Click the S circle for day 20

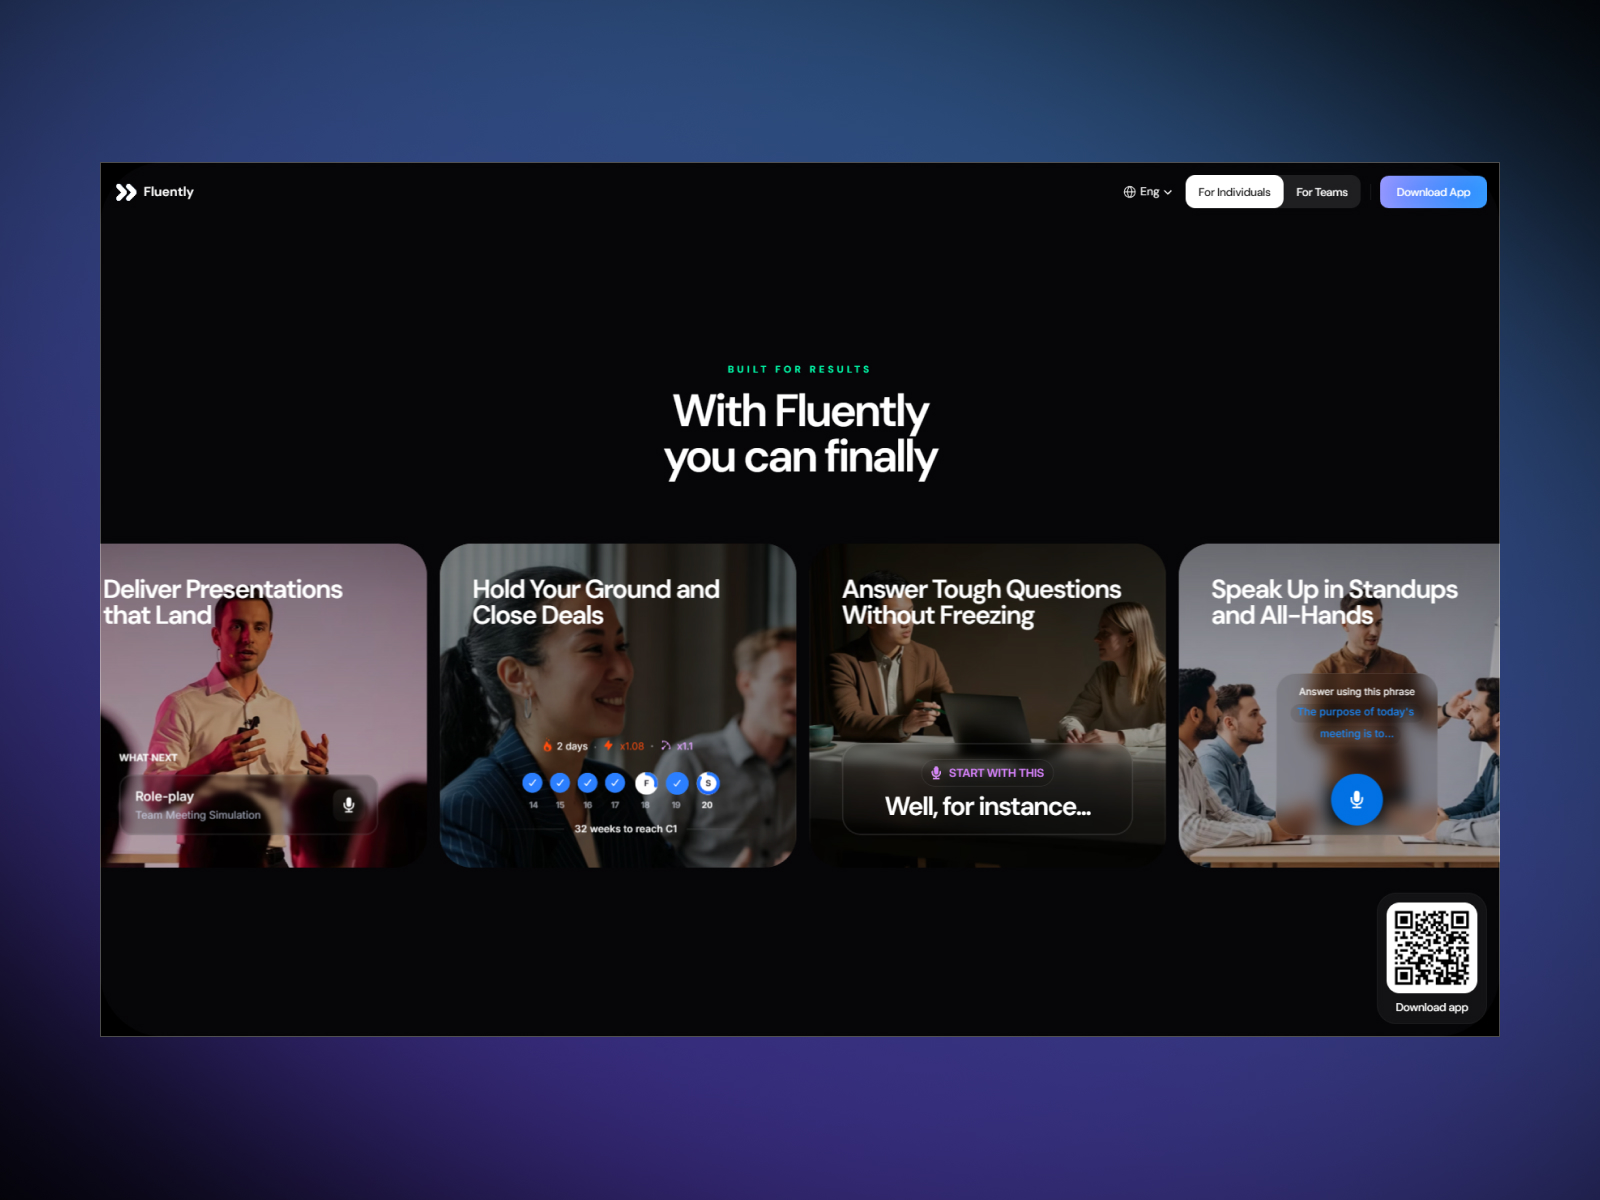tap(708, 783)
